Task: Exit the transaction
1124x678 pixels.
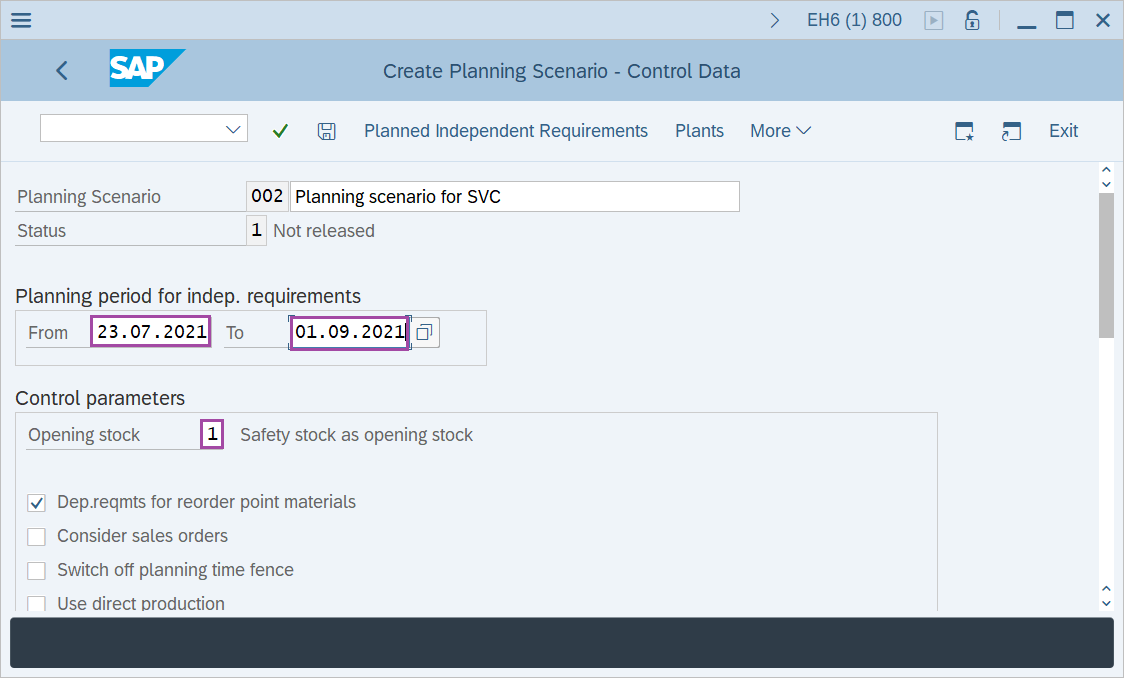Action: [1063, 130]
